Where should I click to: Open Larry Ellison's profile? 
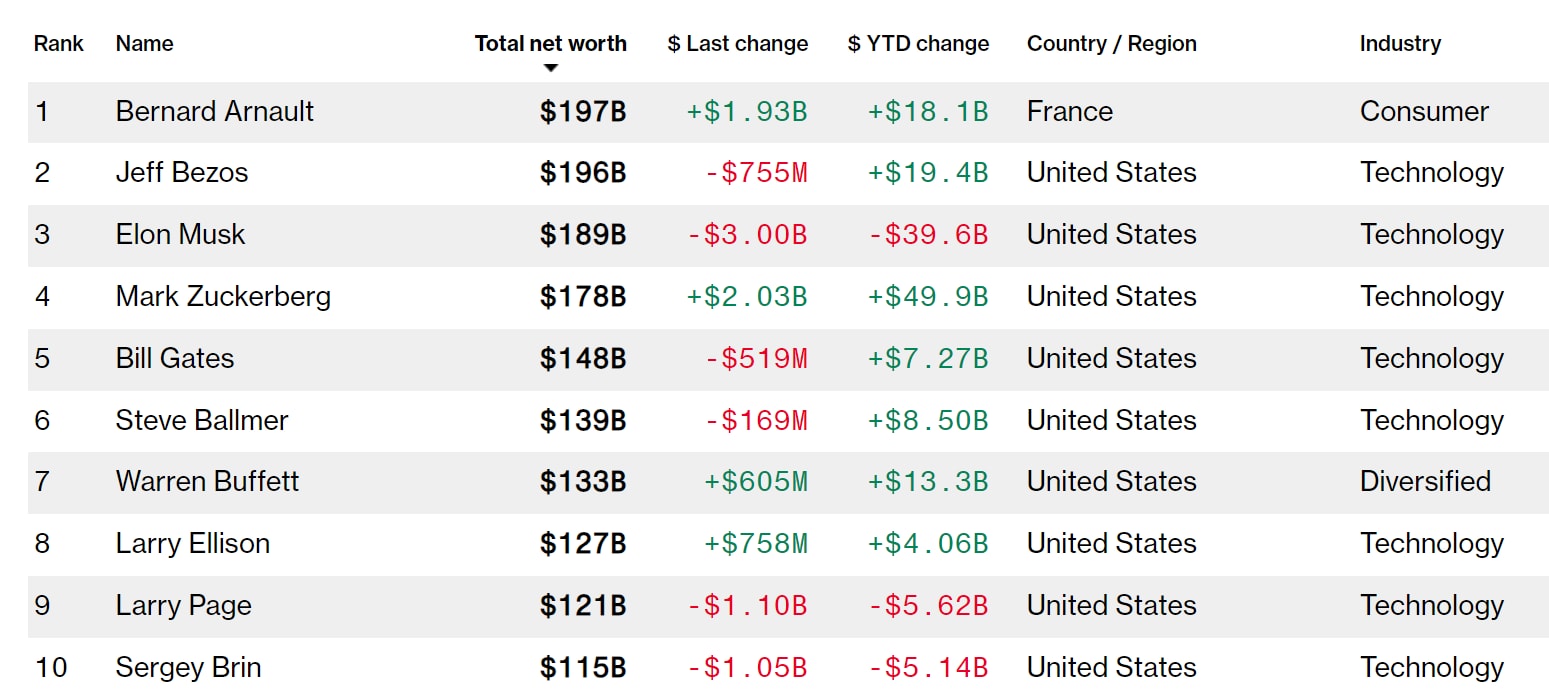(x=192, y=544)
